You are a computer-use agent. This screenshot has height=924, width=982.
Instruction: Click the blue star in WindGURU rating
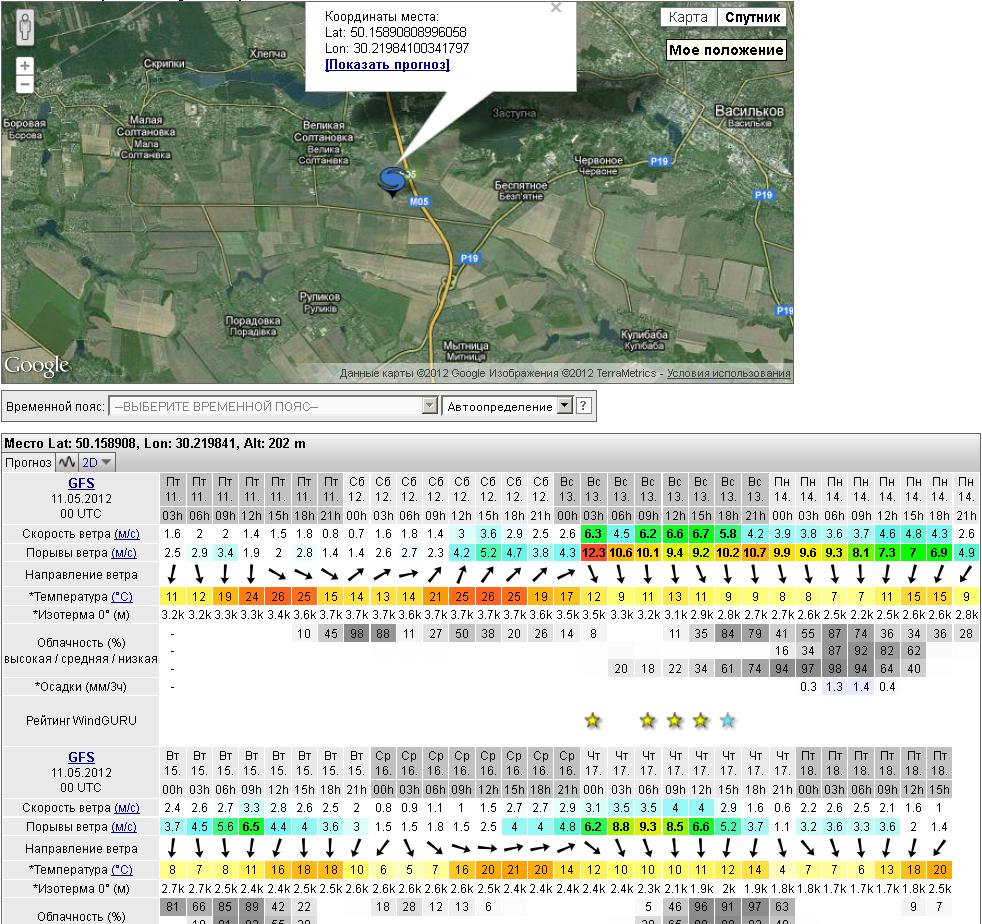click(728, 720)
